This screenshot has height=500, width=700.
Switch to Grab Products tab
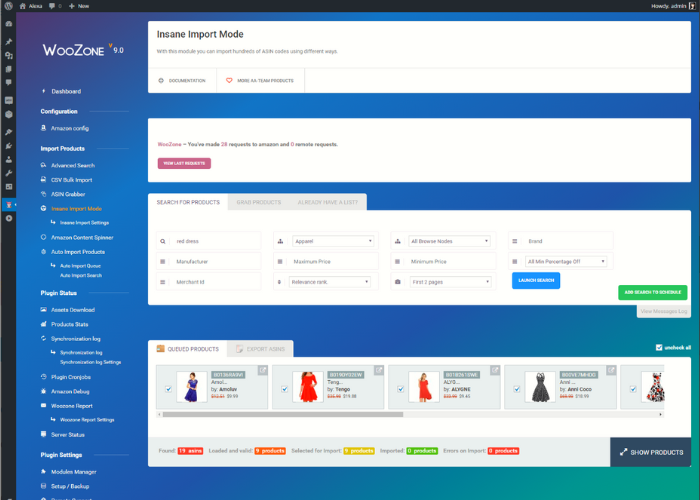pos(258,202)
